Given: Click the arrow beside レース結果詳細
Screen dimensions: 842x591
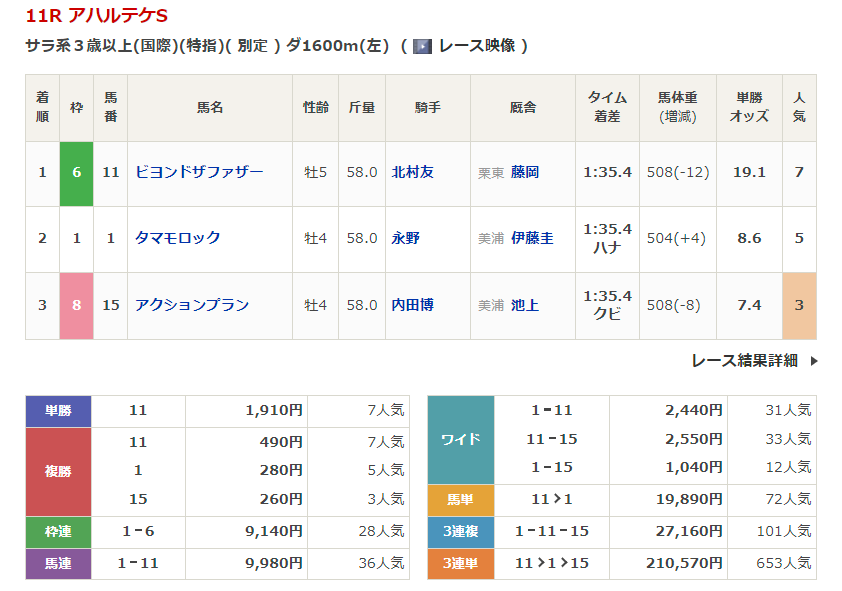Looking at the screenshot, I should (x=813, y=361).
